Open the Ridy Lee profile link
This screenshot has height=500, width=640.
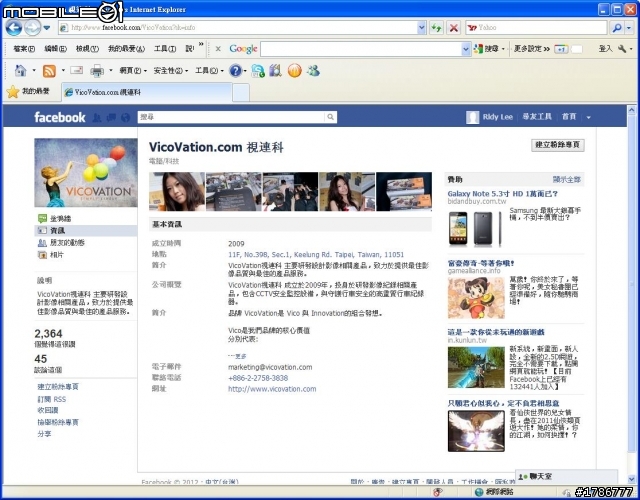point(497,117)
